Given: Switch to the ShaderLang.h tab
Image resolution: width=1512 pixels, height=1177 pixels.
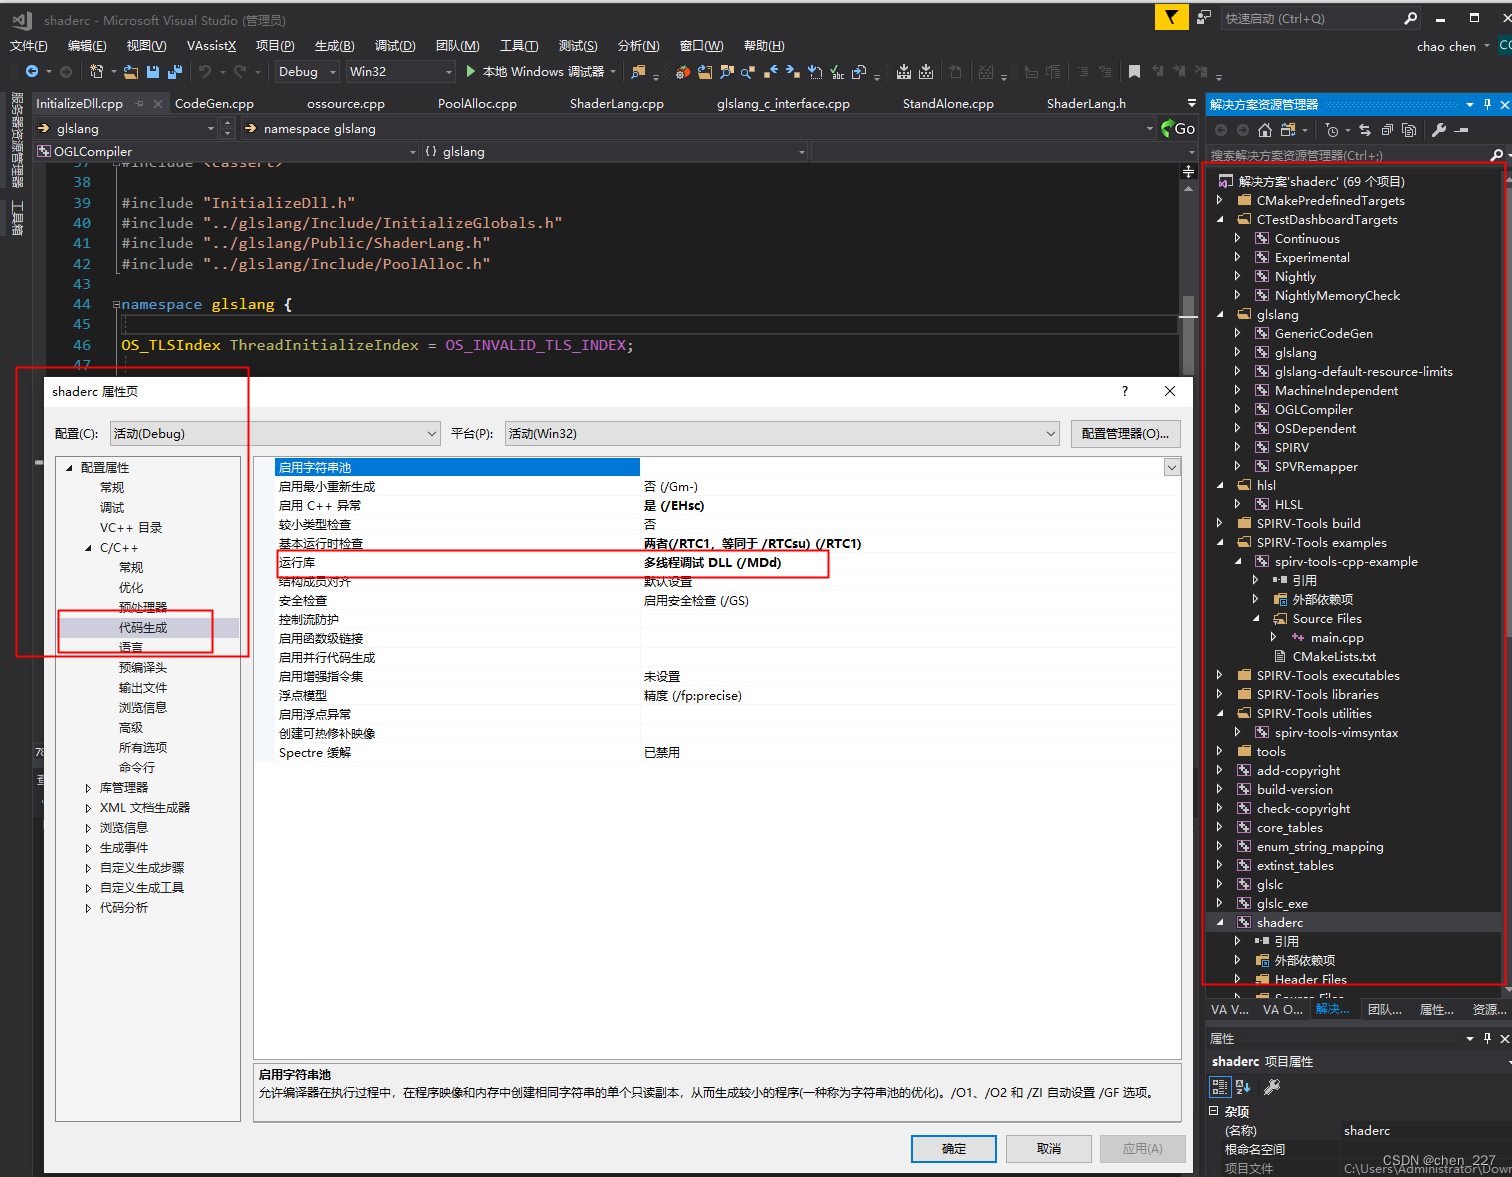Looking at the screenshot, I should click(1086, 103).
